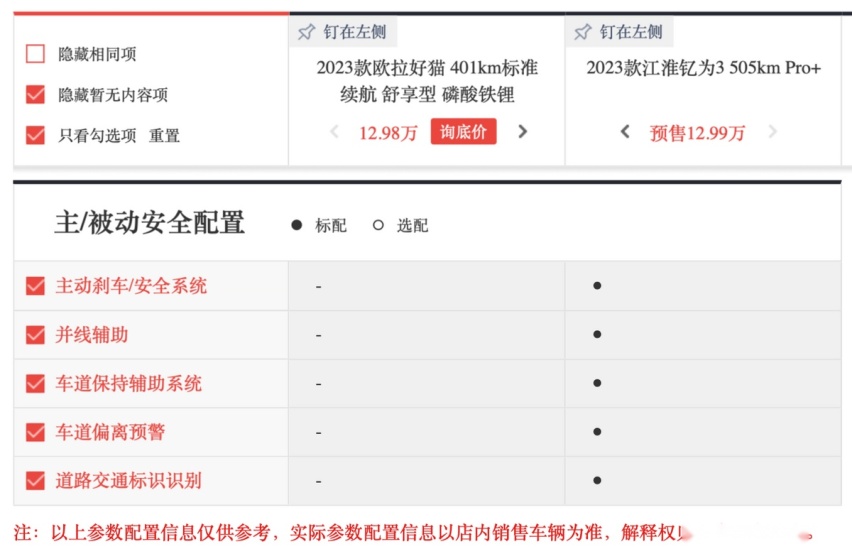Uncheck the 道路交通标识识别 row checkbox
The height and width of the screenshot is (549, 852).
pos(35,481)
